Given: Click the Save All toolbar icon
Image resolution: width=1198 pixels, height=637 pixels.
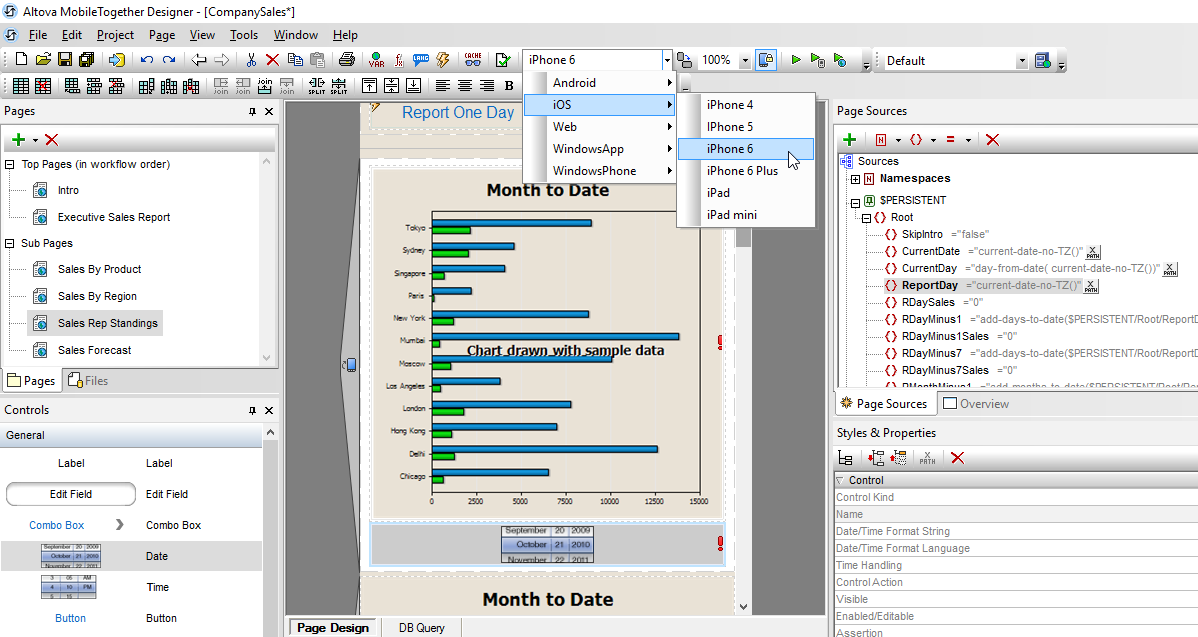Looking at the screenshot, I should 86,60.
